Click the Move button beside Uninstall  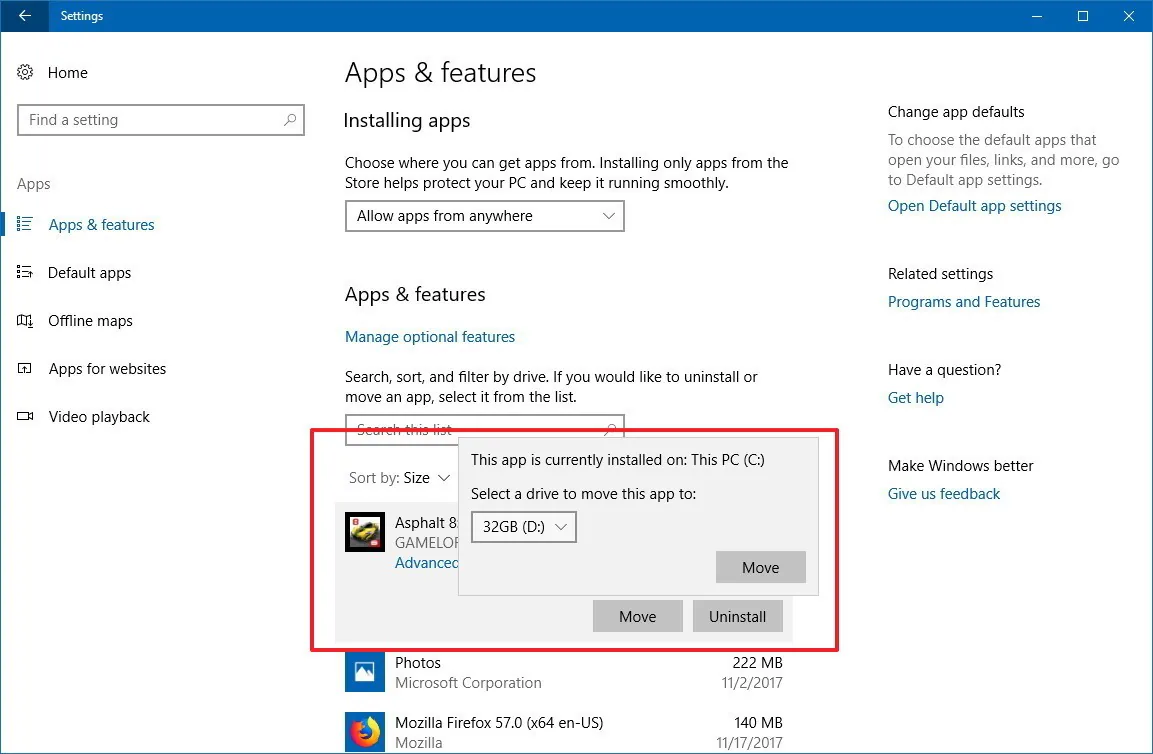click(638, 616)
